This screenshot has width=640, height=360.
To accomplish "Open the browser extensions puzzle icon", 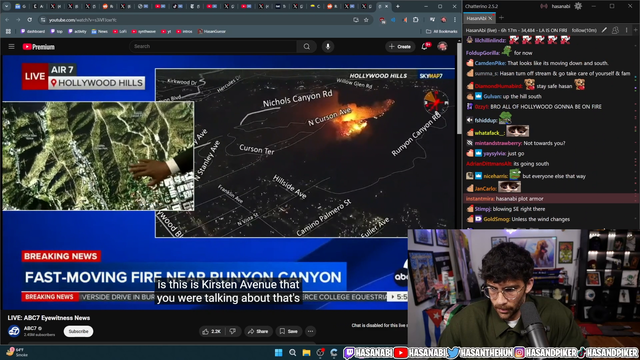I will pos(416,20).
